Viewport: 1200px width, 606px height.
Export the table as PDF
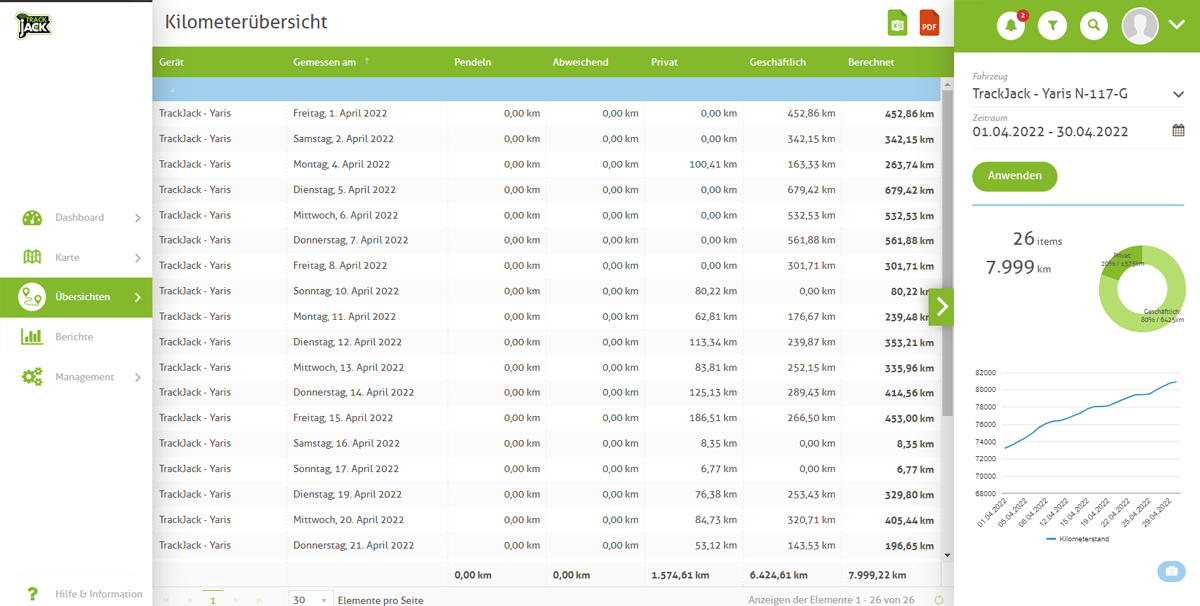929,22
